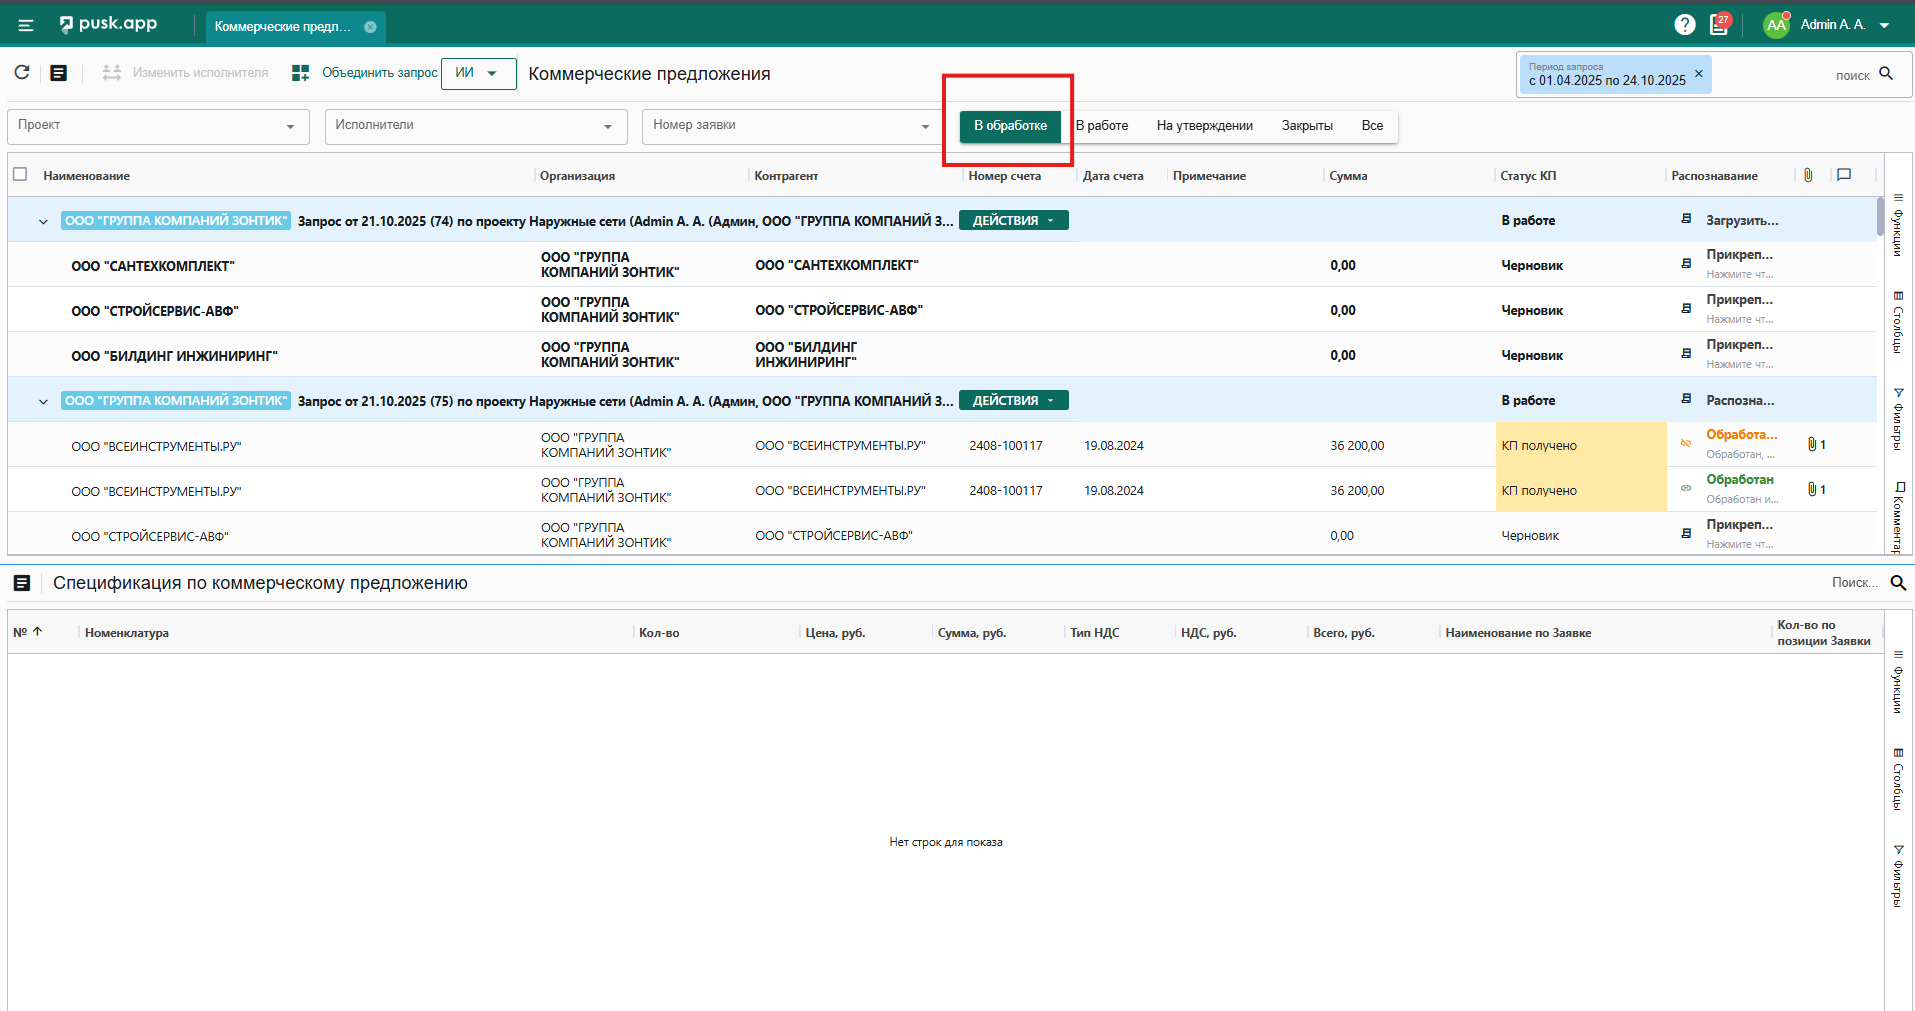Switch to the Закрыты tab
The image size is (1915, 1011).
tap(1306, 126)
